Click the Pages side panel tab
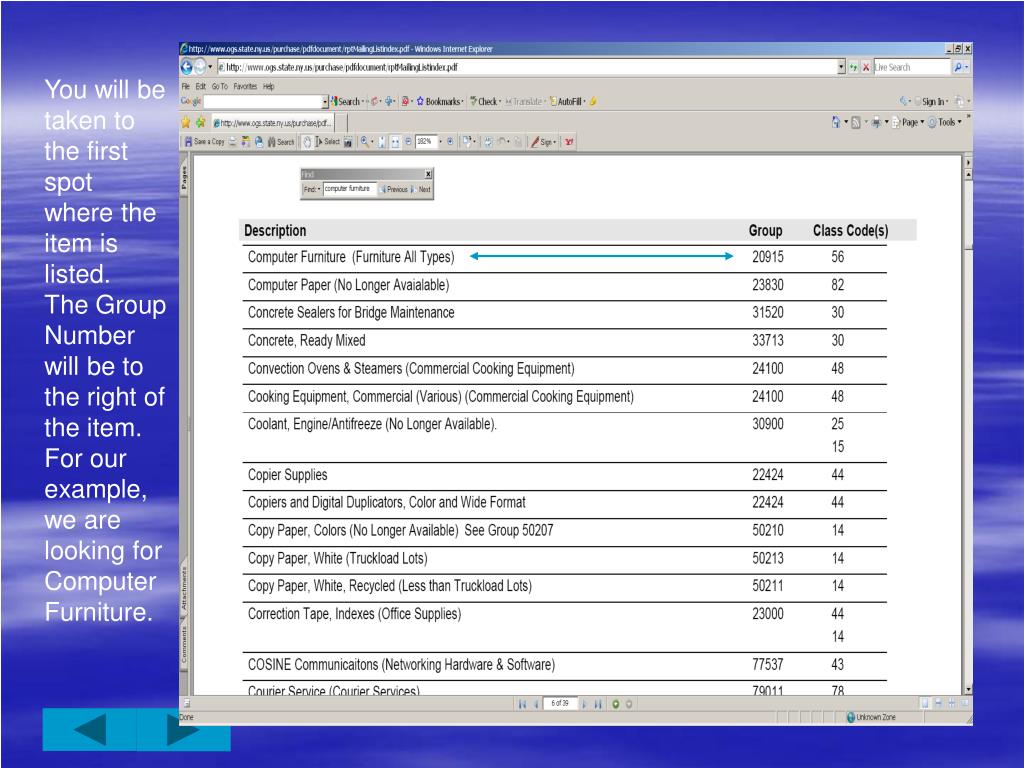Screen dimensions: 1024x768 [x=184, y=177]
